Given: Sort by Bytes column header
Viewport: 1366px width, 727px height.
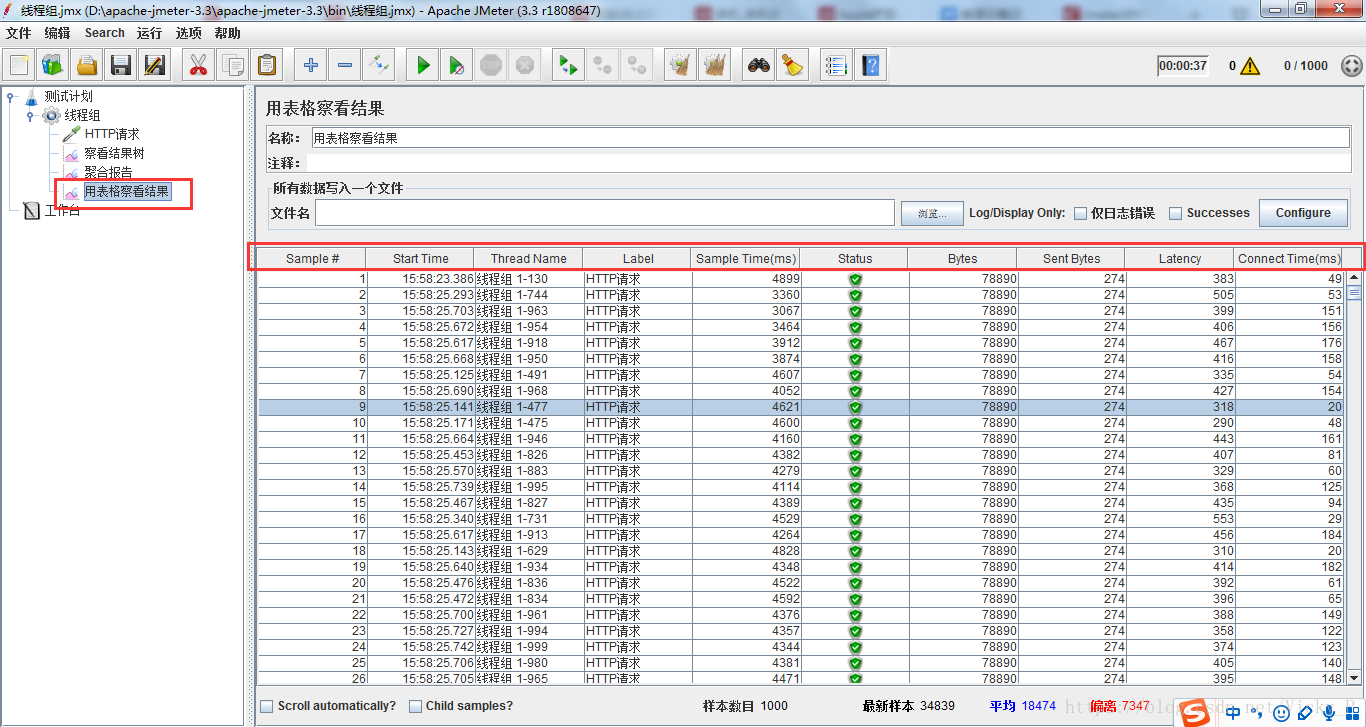Looking at the screenshot, I should click(x=962, y=258).
